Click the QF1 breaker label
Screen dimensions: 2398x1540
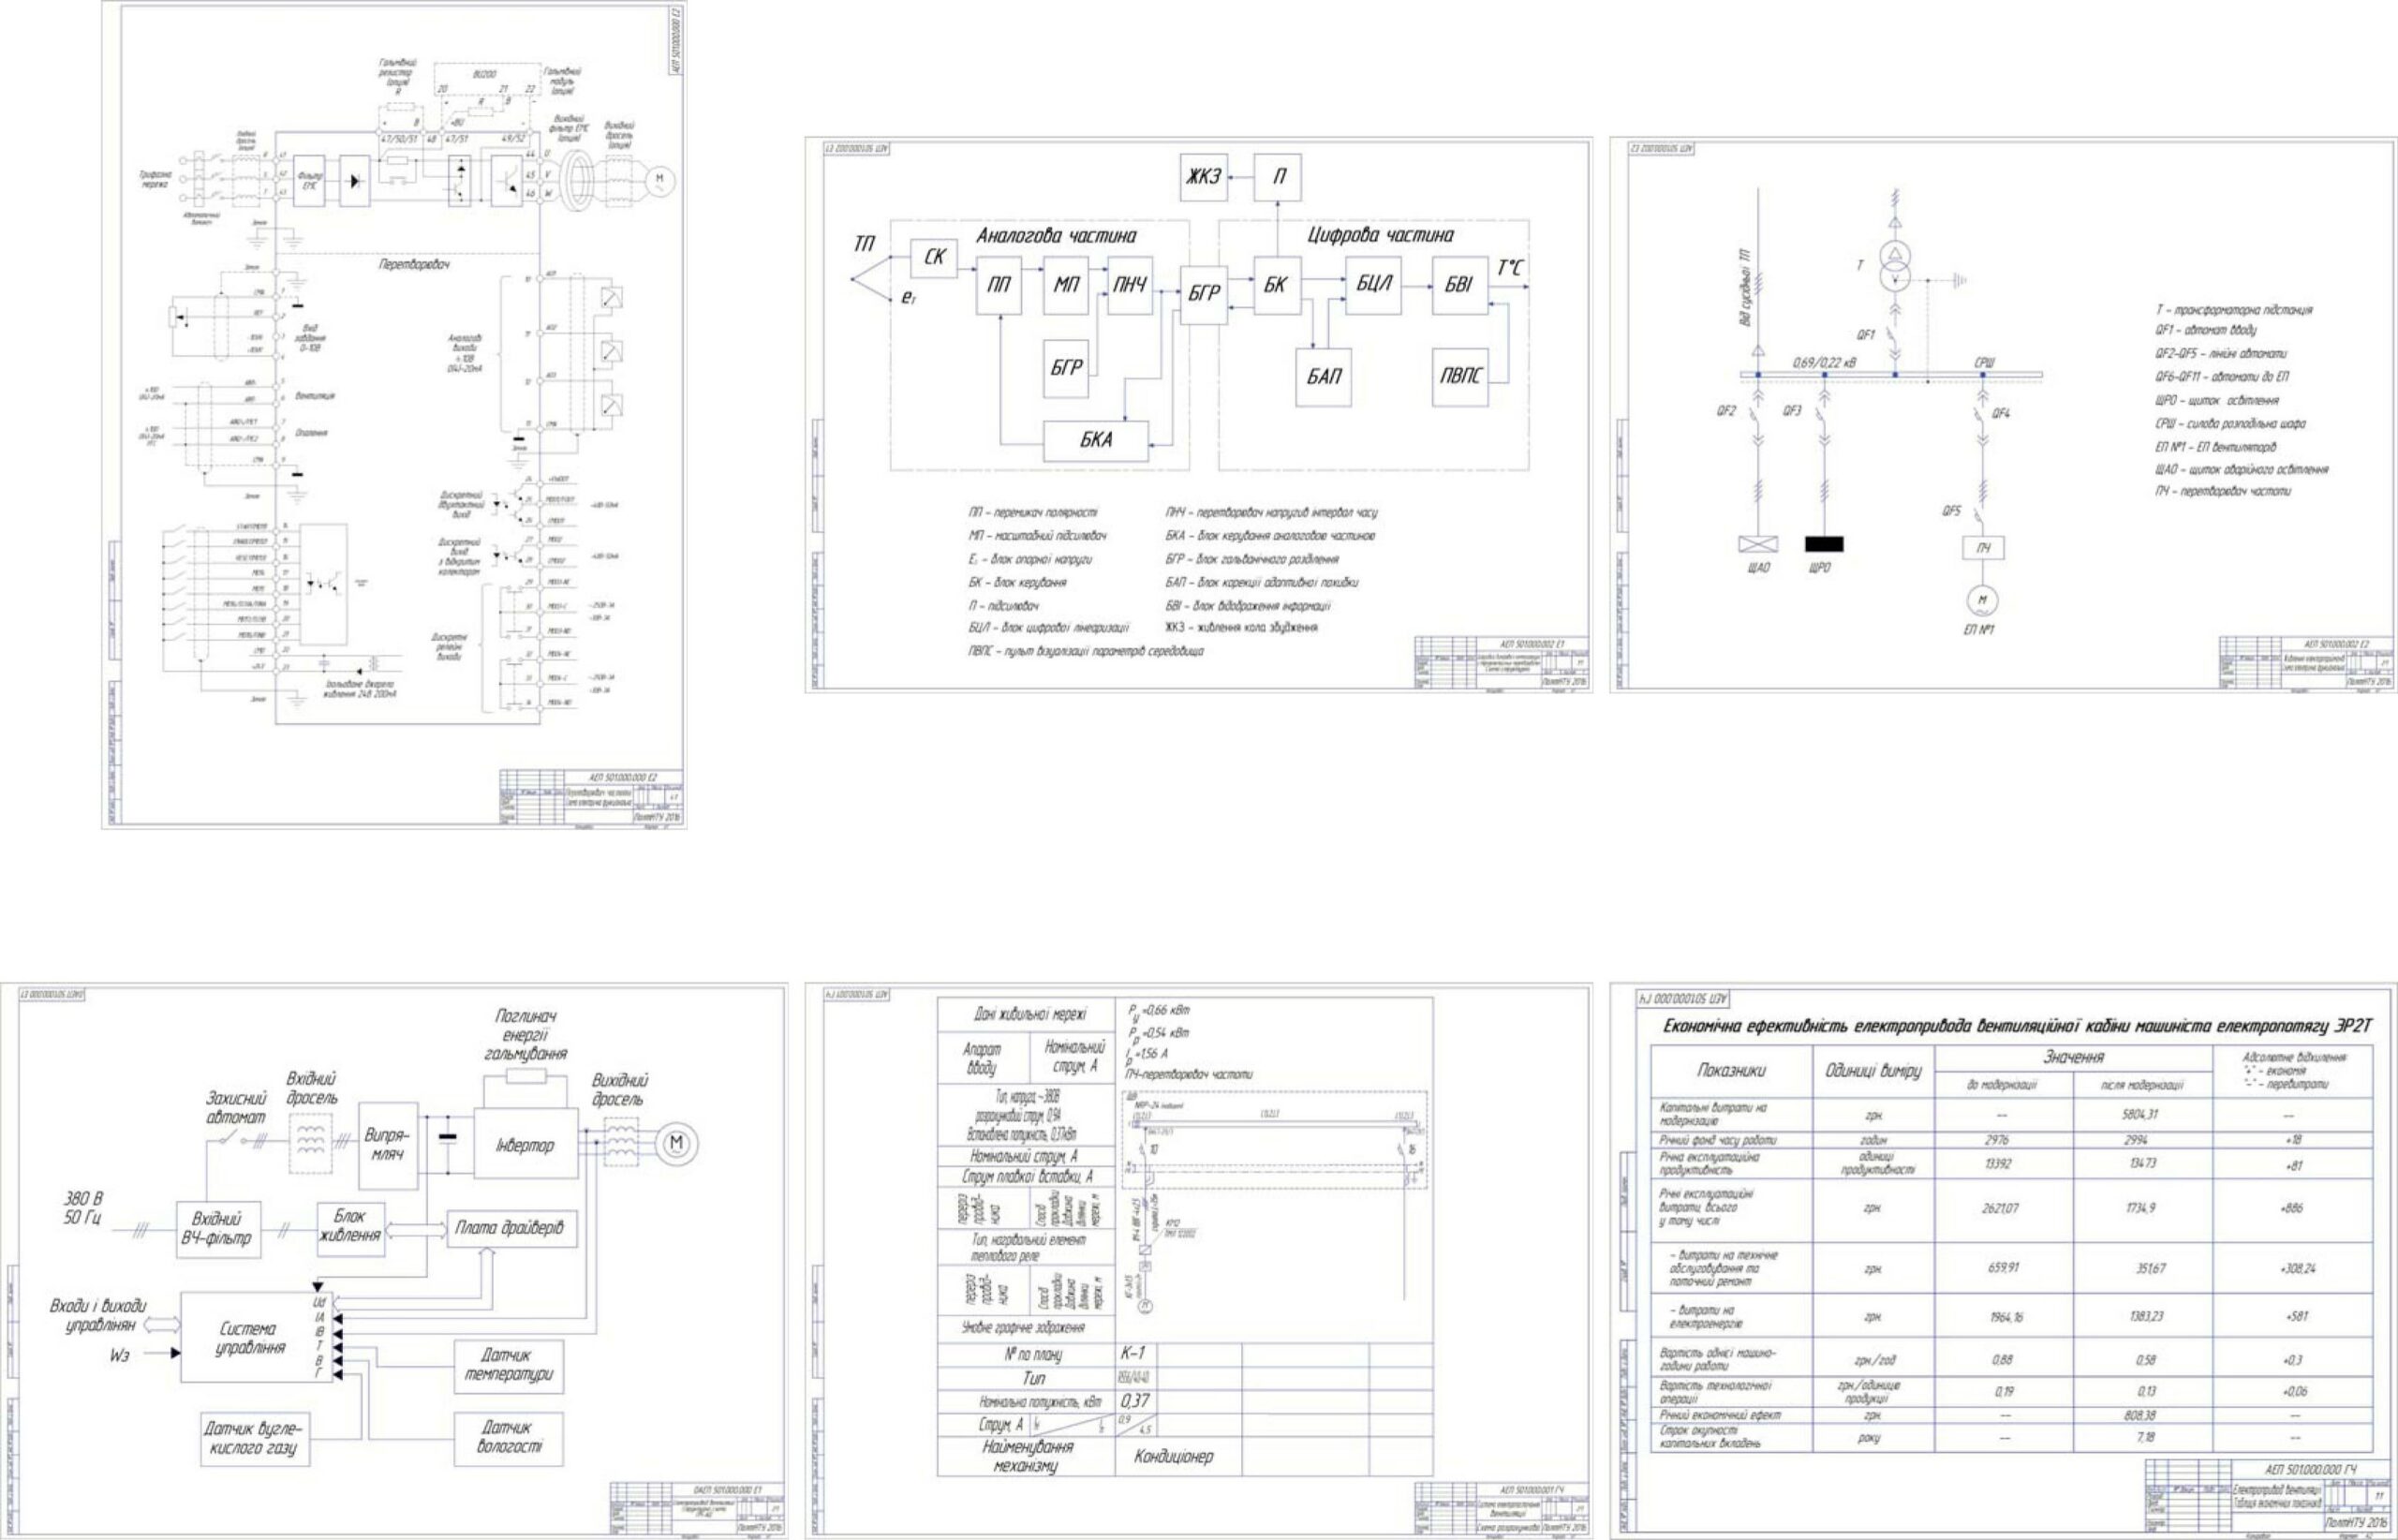tap(1866, 335)
